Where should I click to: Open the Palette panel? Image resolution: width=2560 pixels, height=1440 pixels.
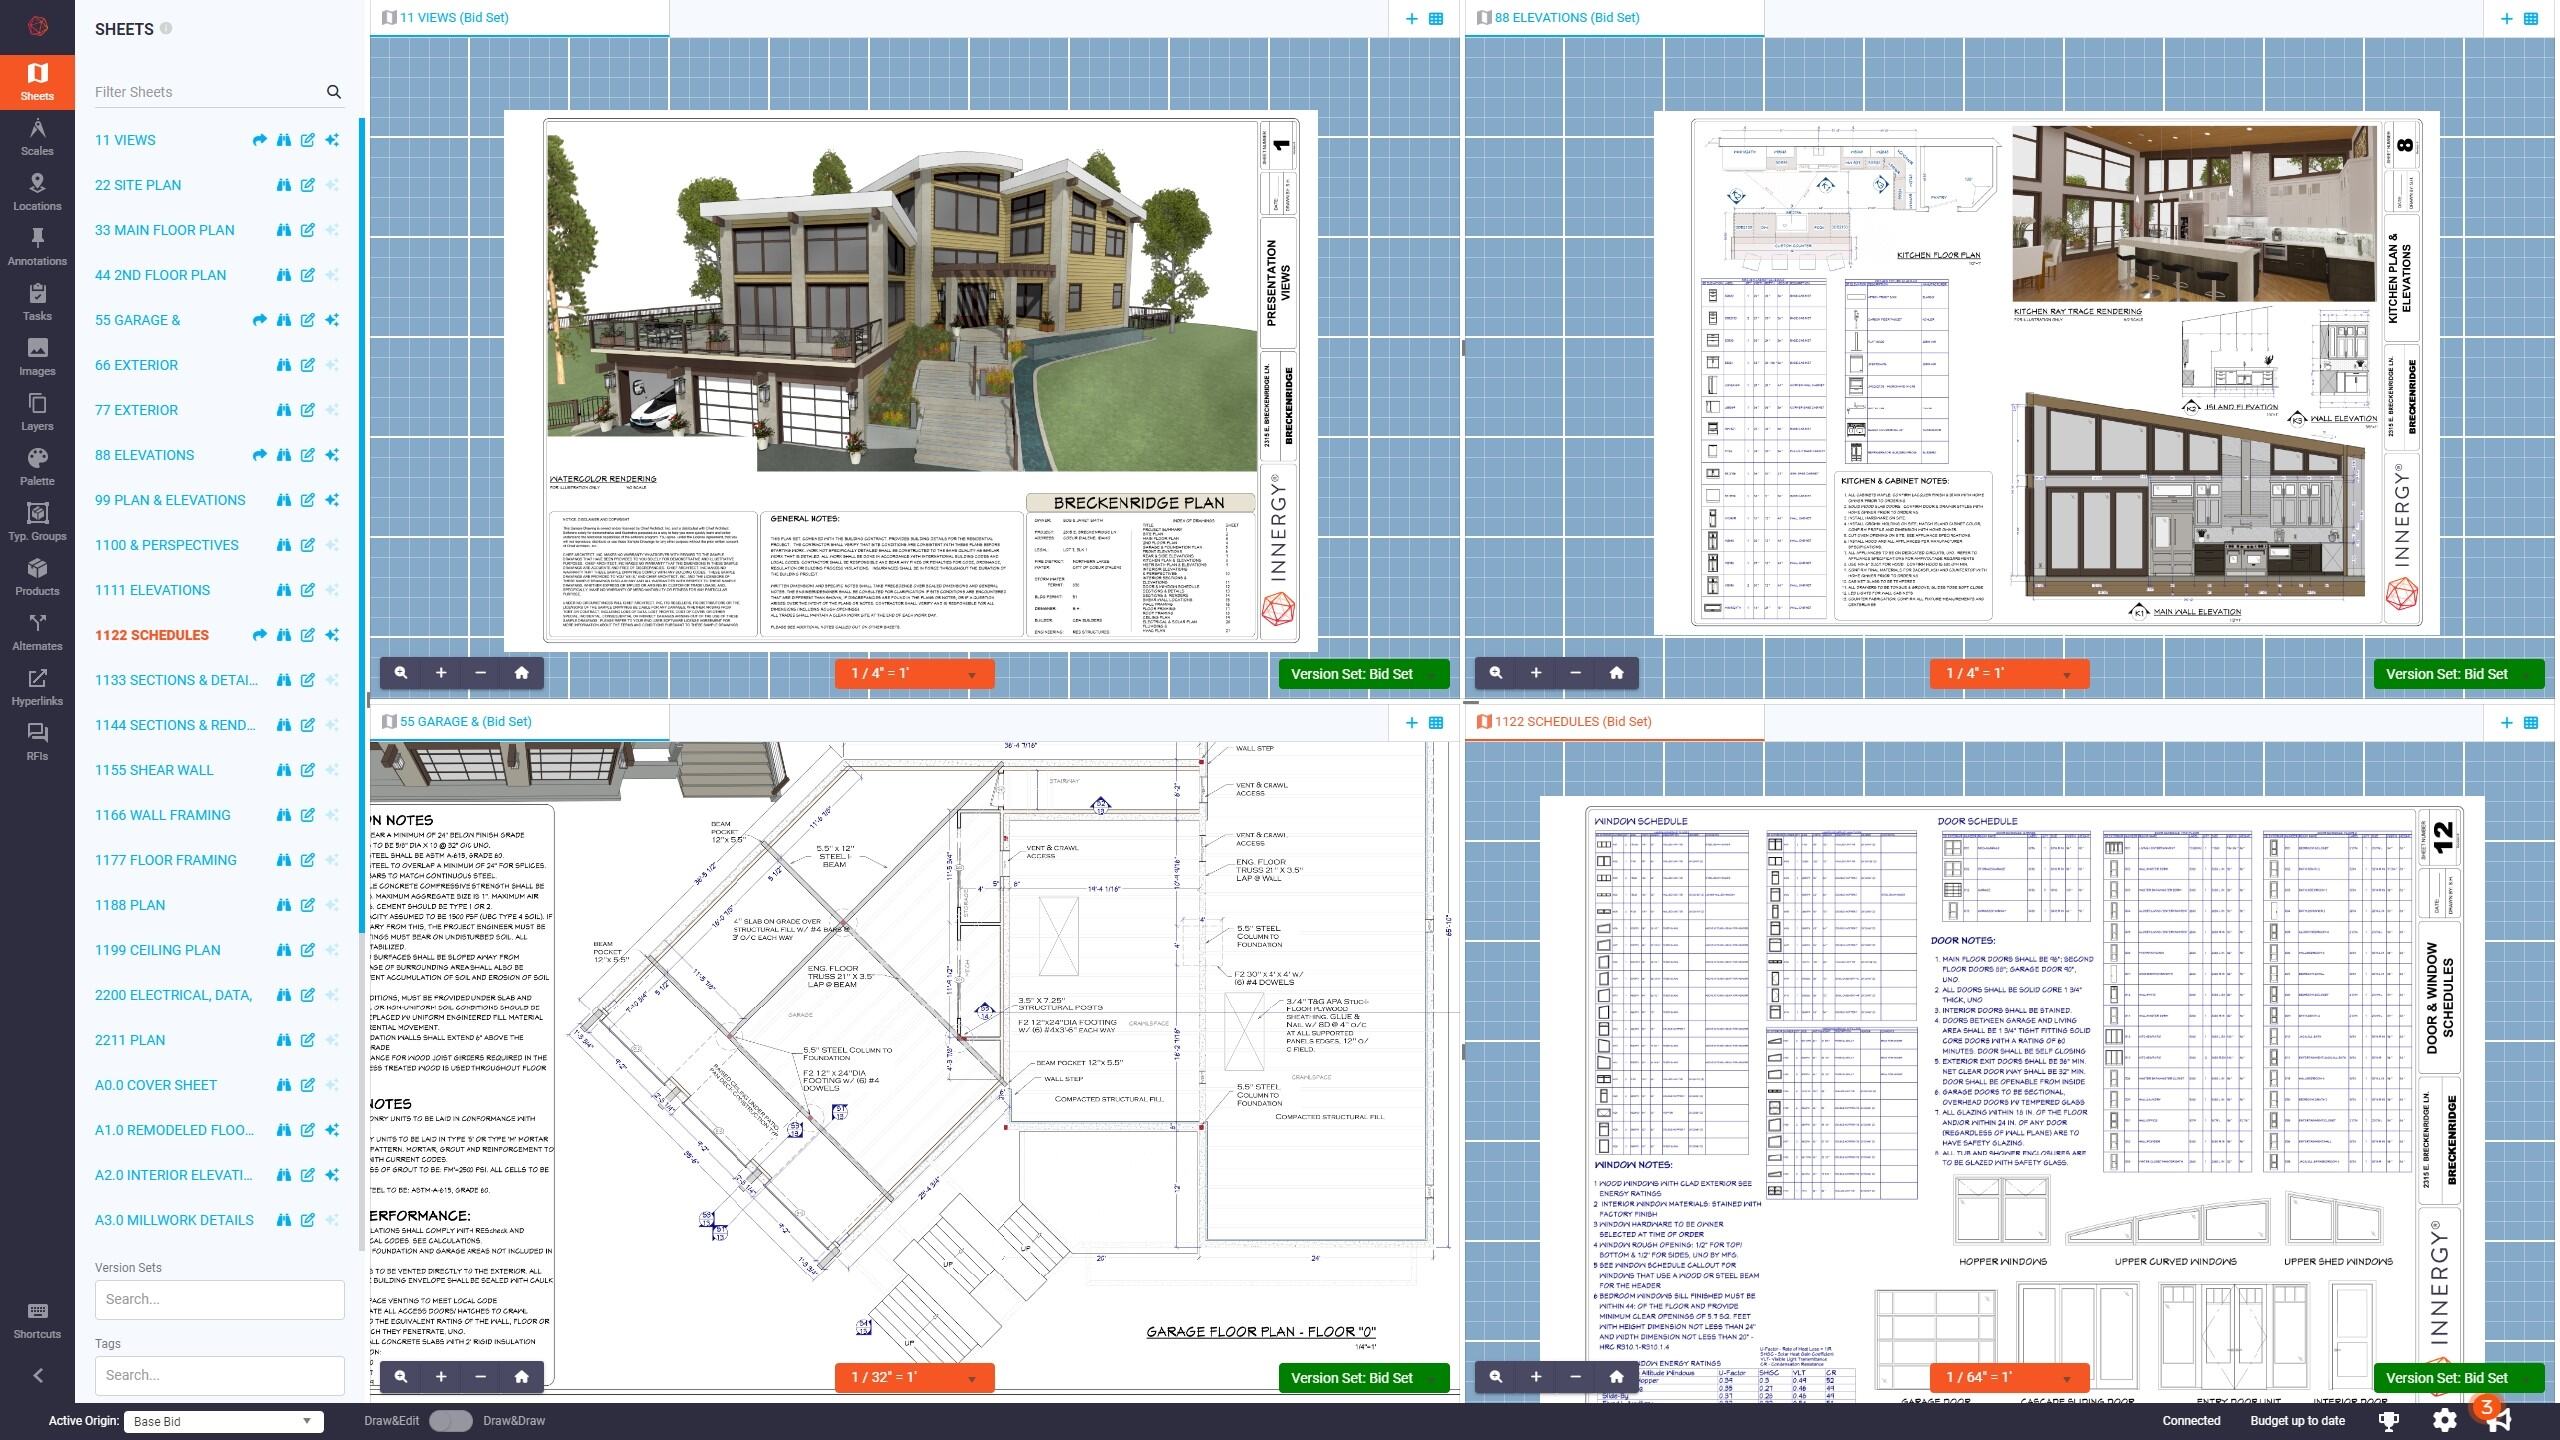[x=37, y=467]
